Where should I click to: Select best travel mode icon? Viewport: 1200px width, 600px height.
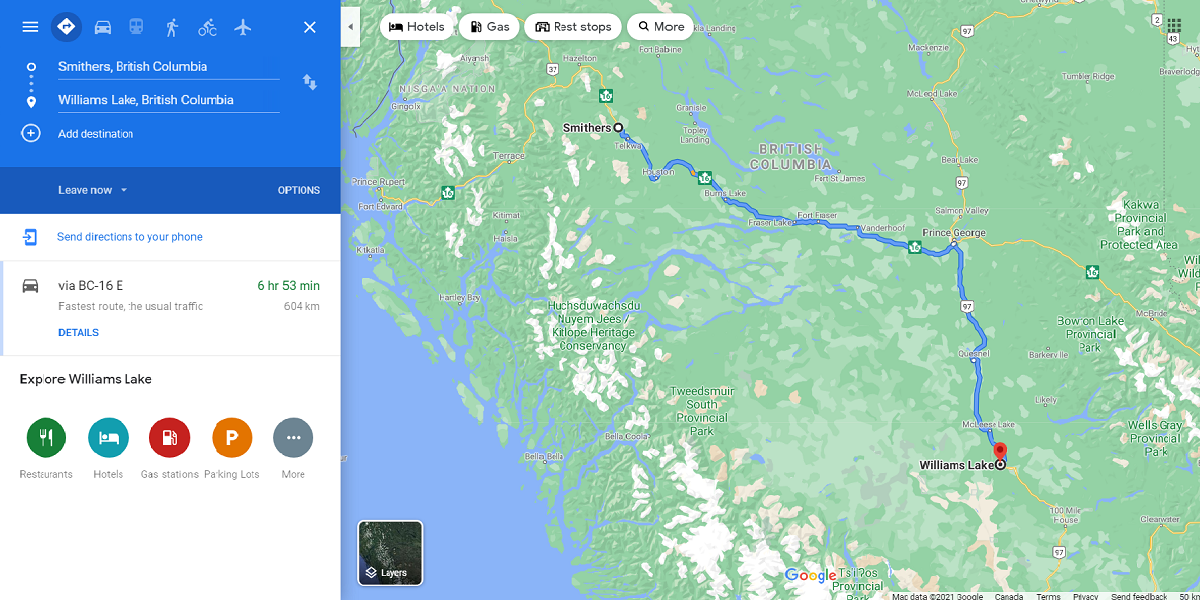(x=67, y=27)
